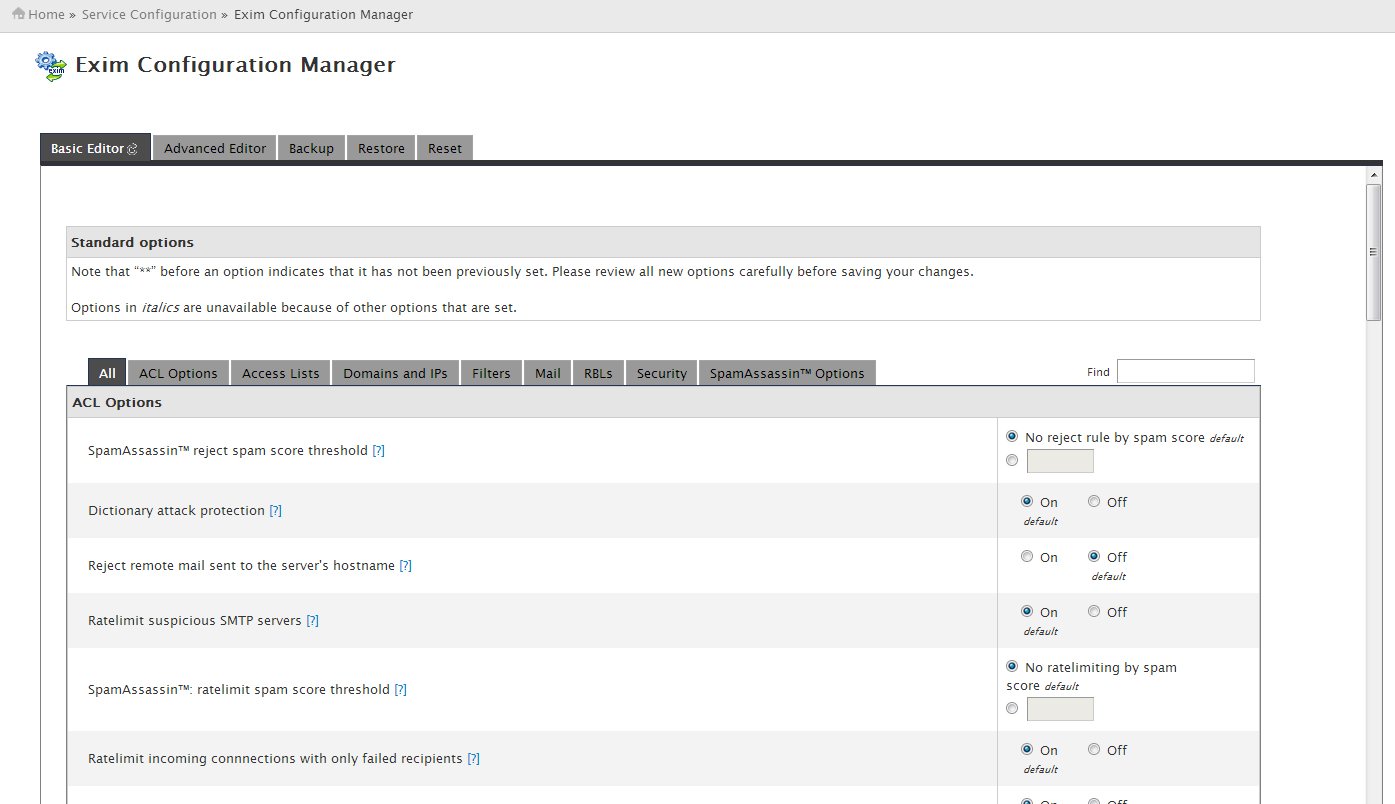
Task: Click 'Ratelimit incoming connnections with only failed recipients' label
Action: pyautogui.click(x=275, y=759)
